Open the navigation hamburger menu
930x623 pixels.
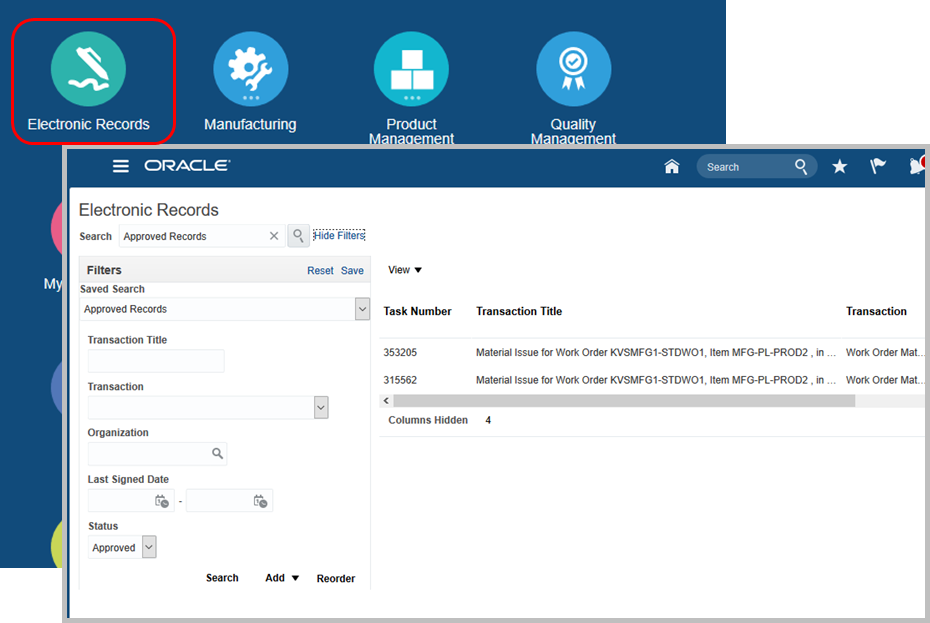[x=121, y=166]
